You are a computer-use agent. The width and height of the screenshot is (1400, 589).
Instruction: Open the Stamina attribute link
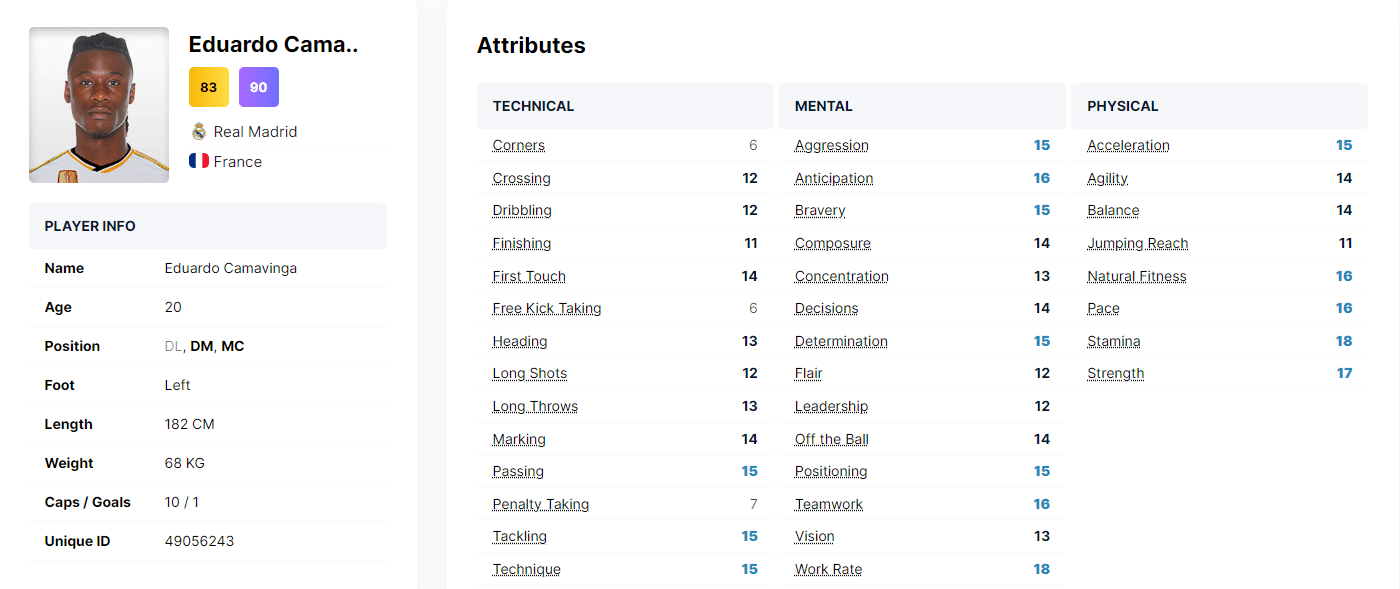(x=1113, y=341)
